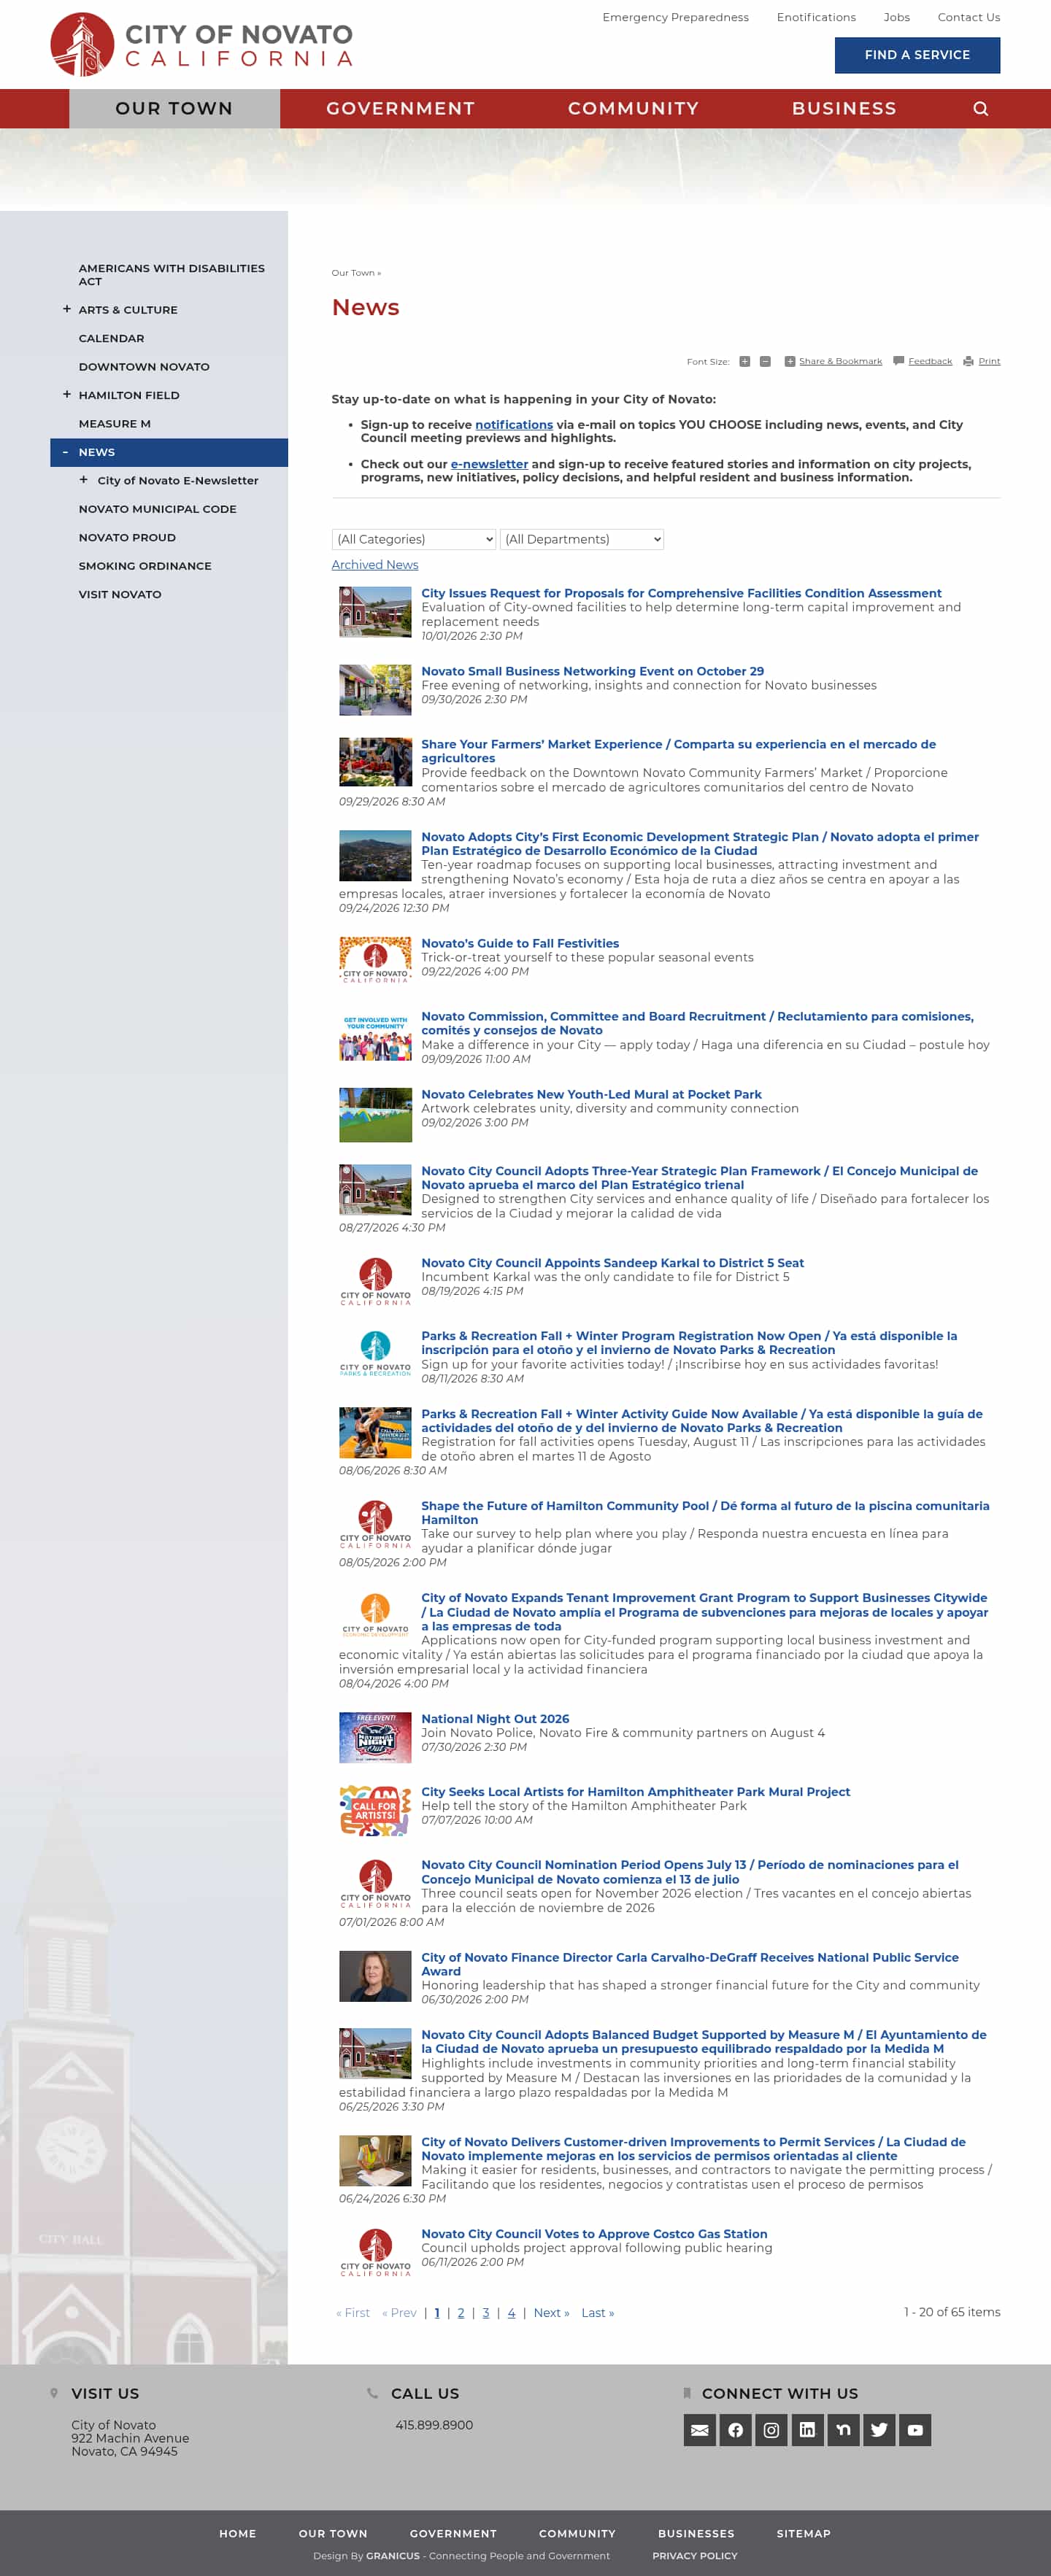Click the Granicus design credit link
Viewport: 1051px width, 2576px height.
click(x=393, y=2555)
